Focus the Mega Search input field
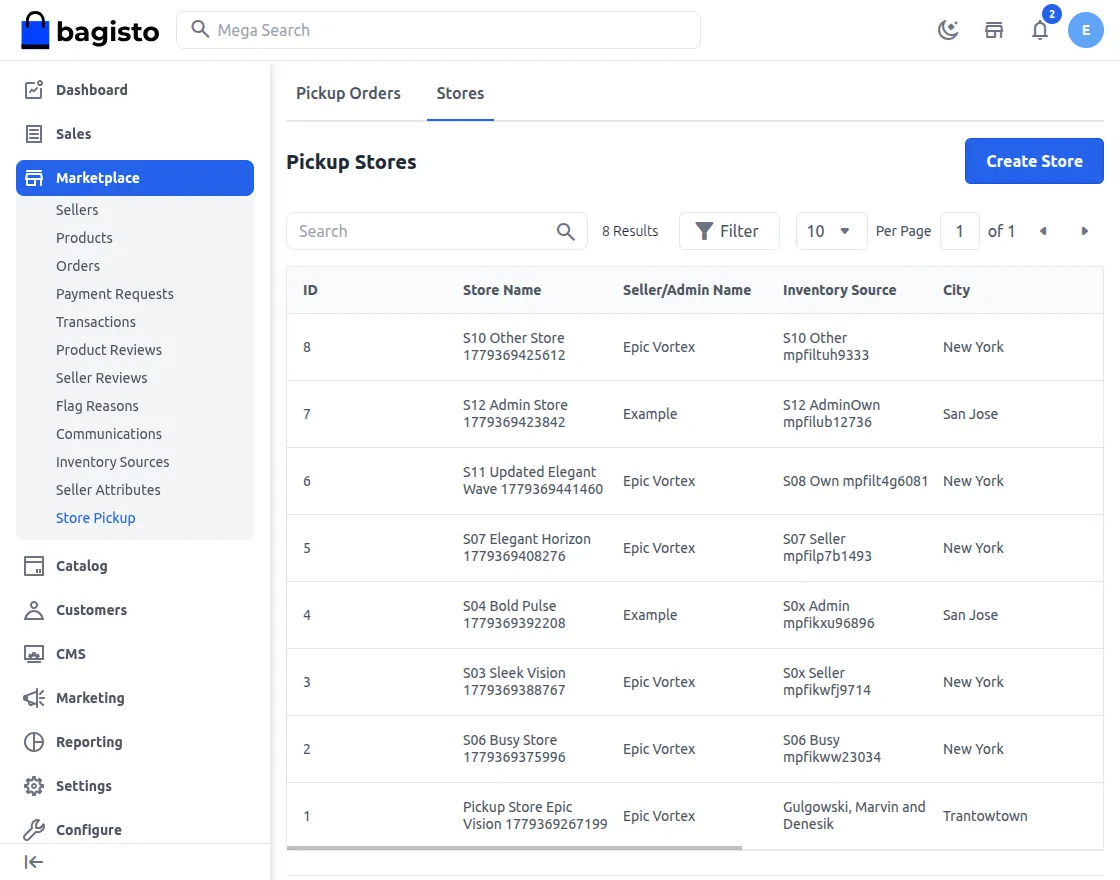This screenshot has width=1120, height=880. pos(438,30)
